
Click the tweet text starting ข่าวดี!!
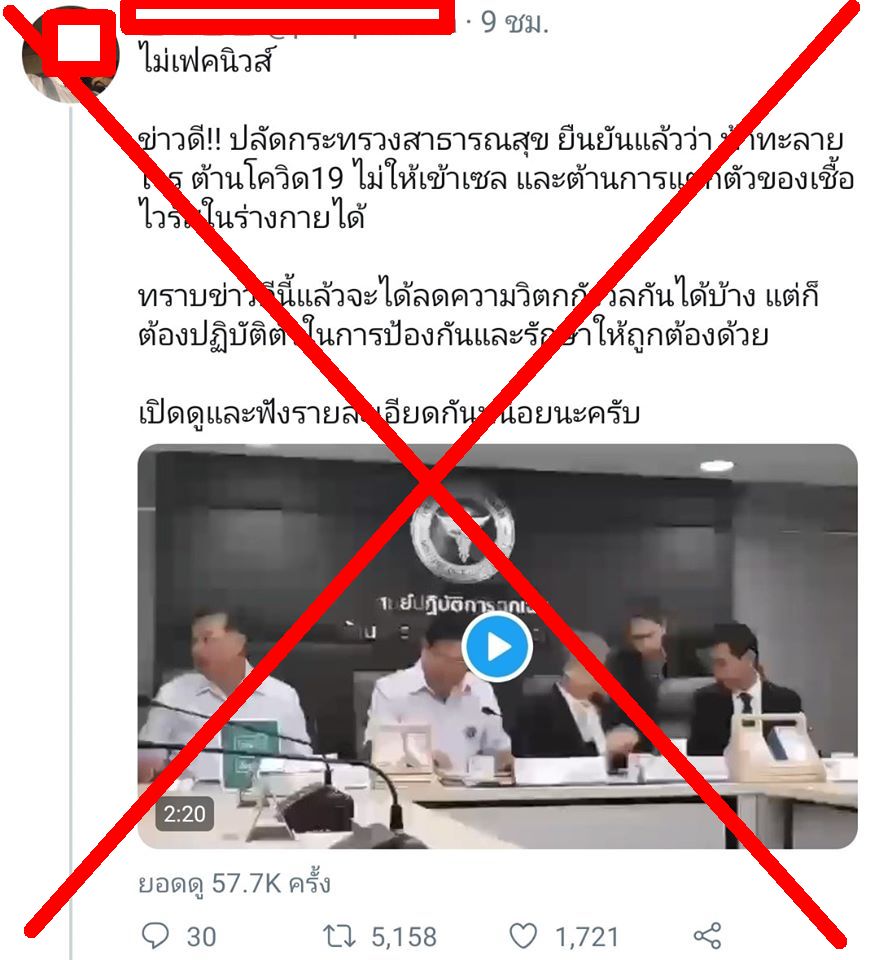(x=495, y=178)
